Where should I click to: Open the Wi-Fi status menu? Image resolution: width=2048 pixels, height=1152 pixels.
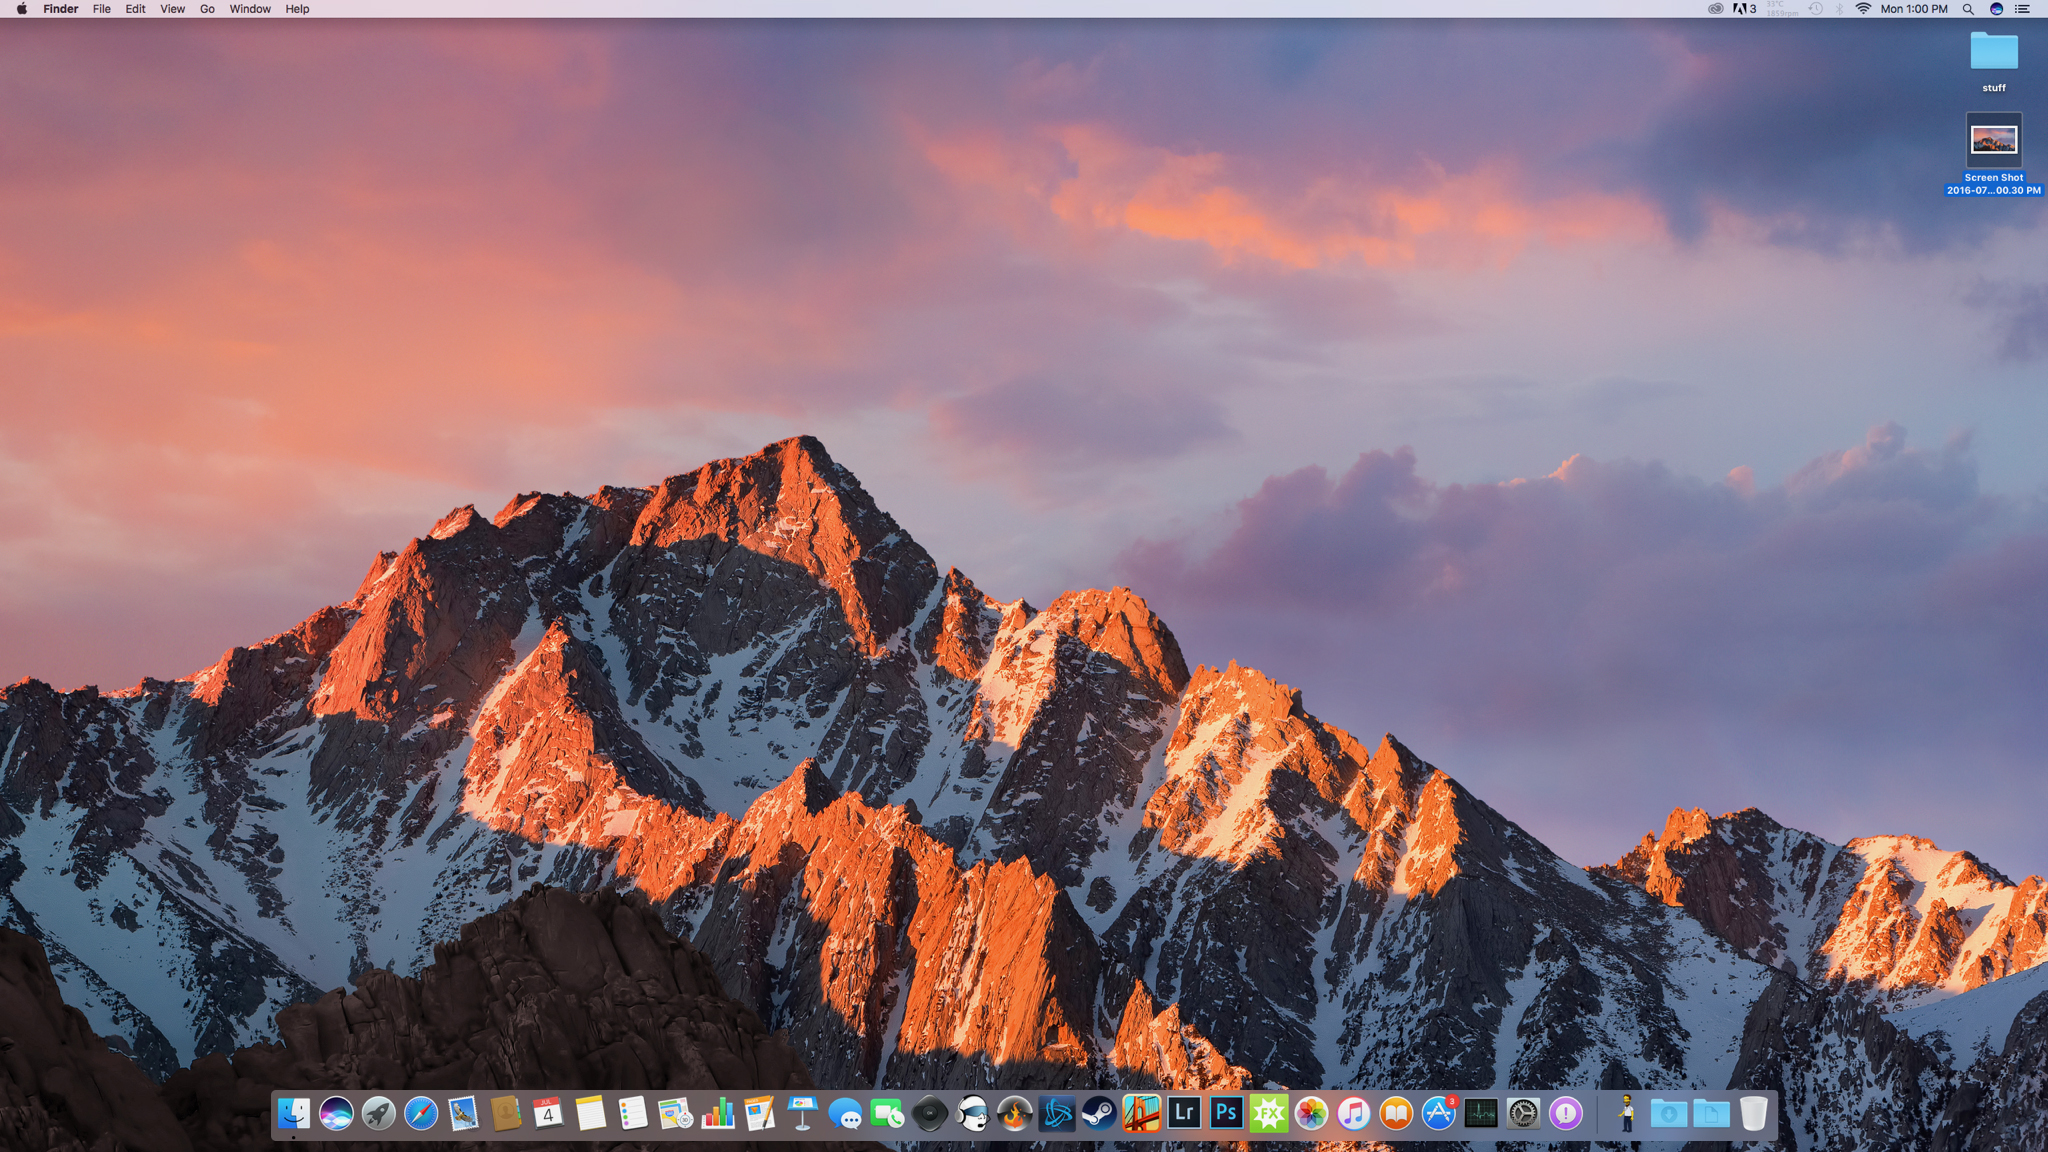pyautogui.click(x=1863, y=9)
